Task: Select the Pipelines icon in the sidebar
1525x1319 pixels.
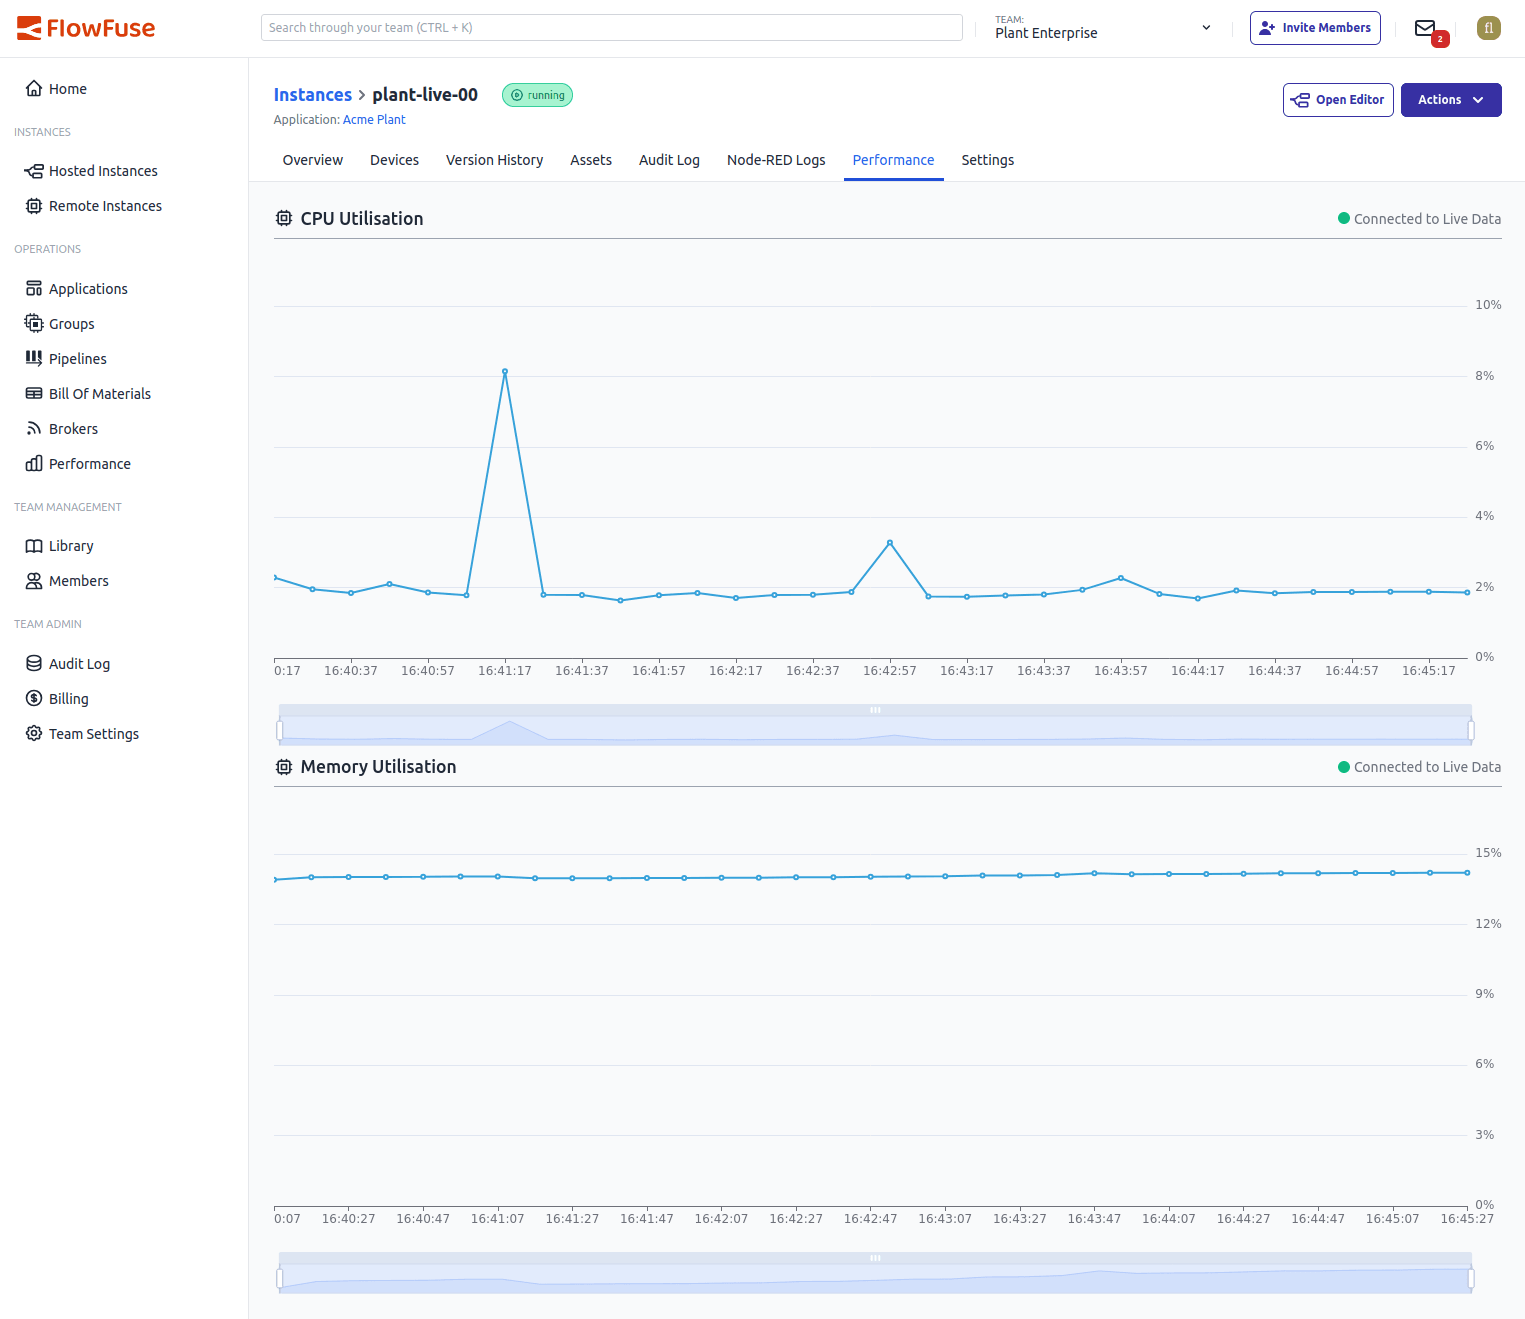Action: [34, 358]
